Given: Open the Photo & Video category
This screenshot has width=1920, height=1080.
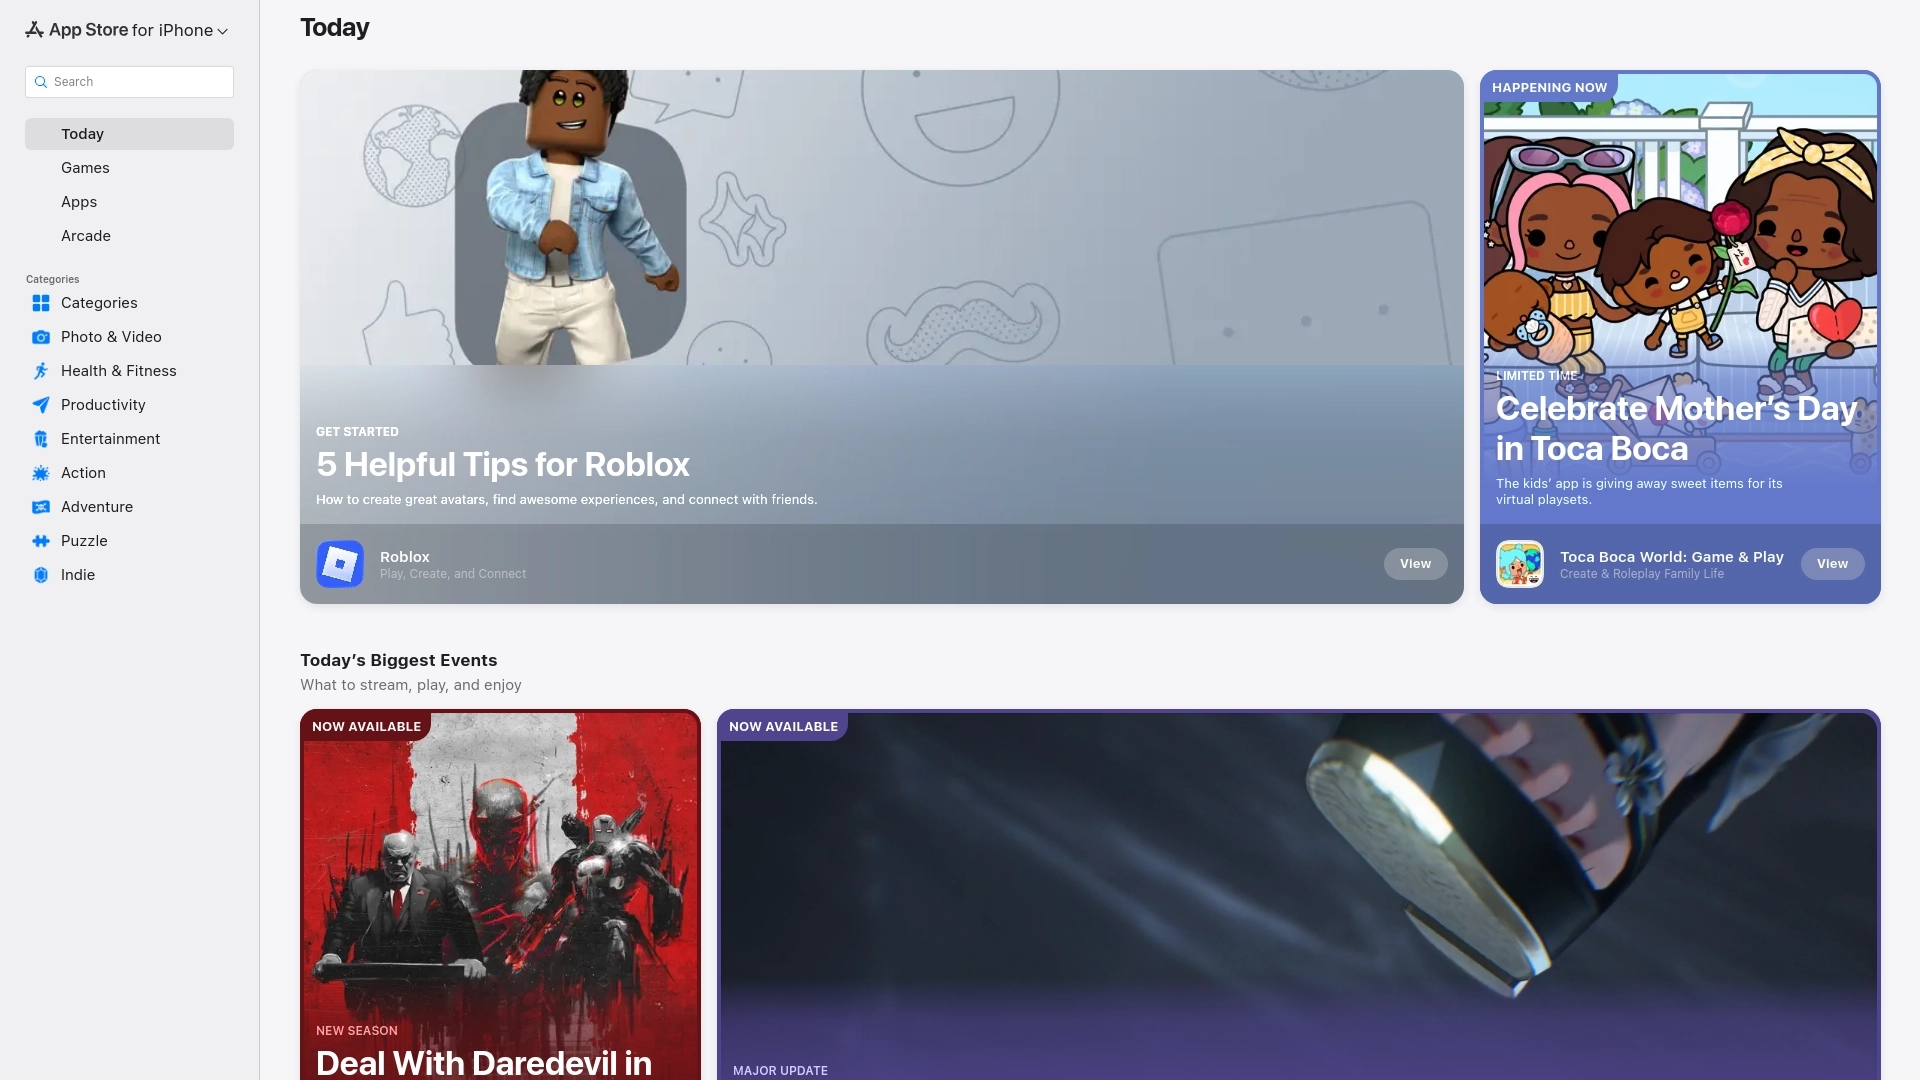Looking at the screenshot, I should [129, 337].
